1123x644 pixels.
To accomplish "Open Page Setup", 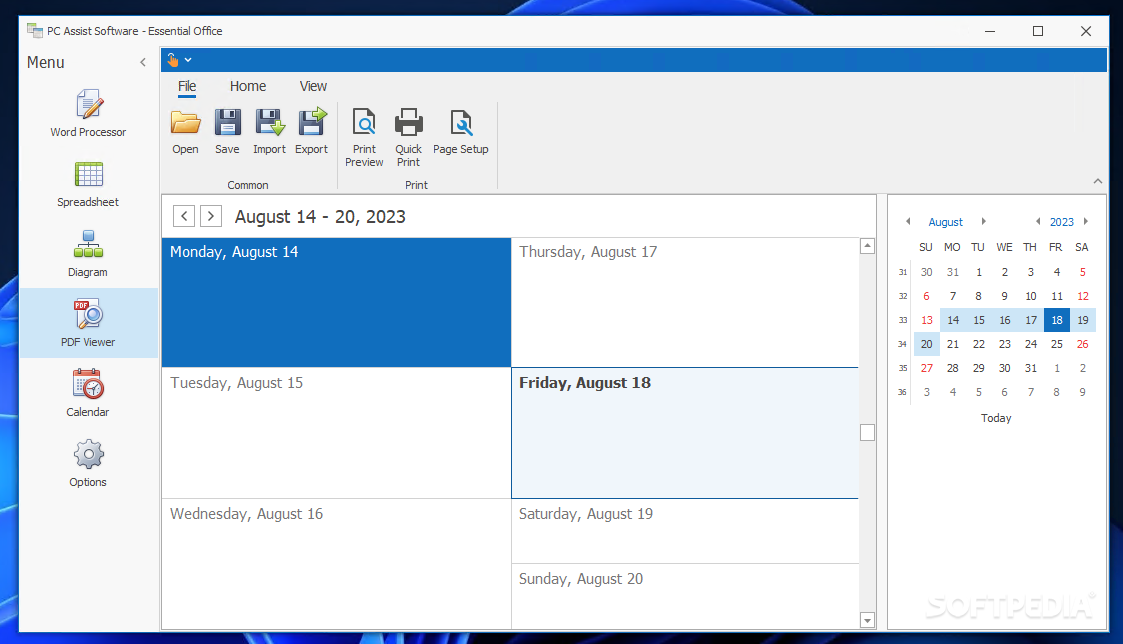I will pyautogui.click(x=461, y=131).
